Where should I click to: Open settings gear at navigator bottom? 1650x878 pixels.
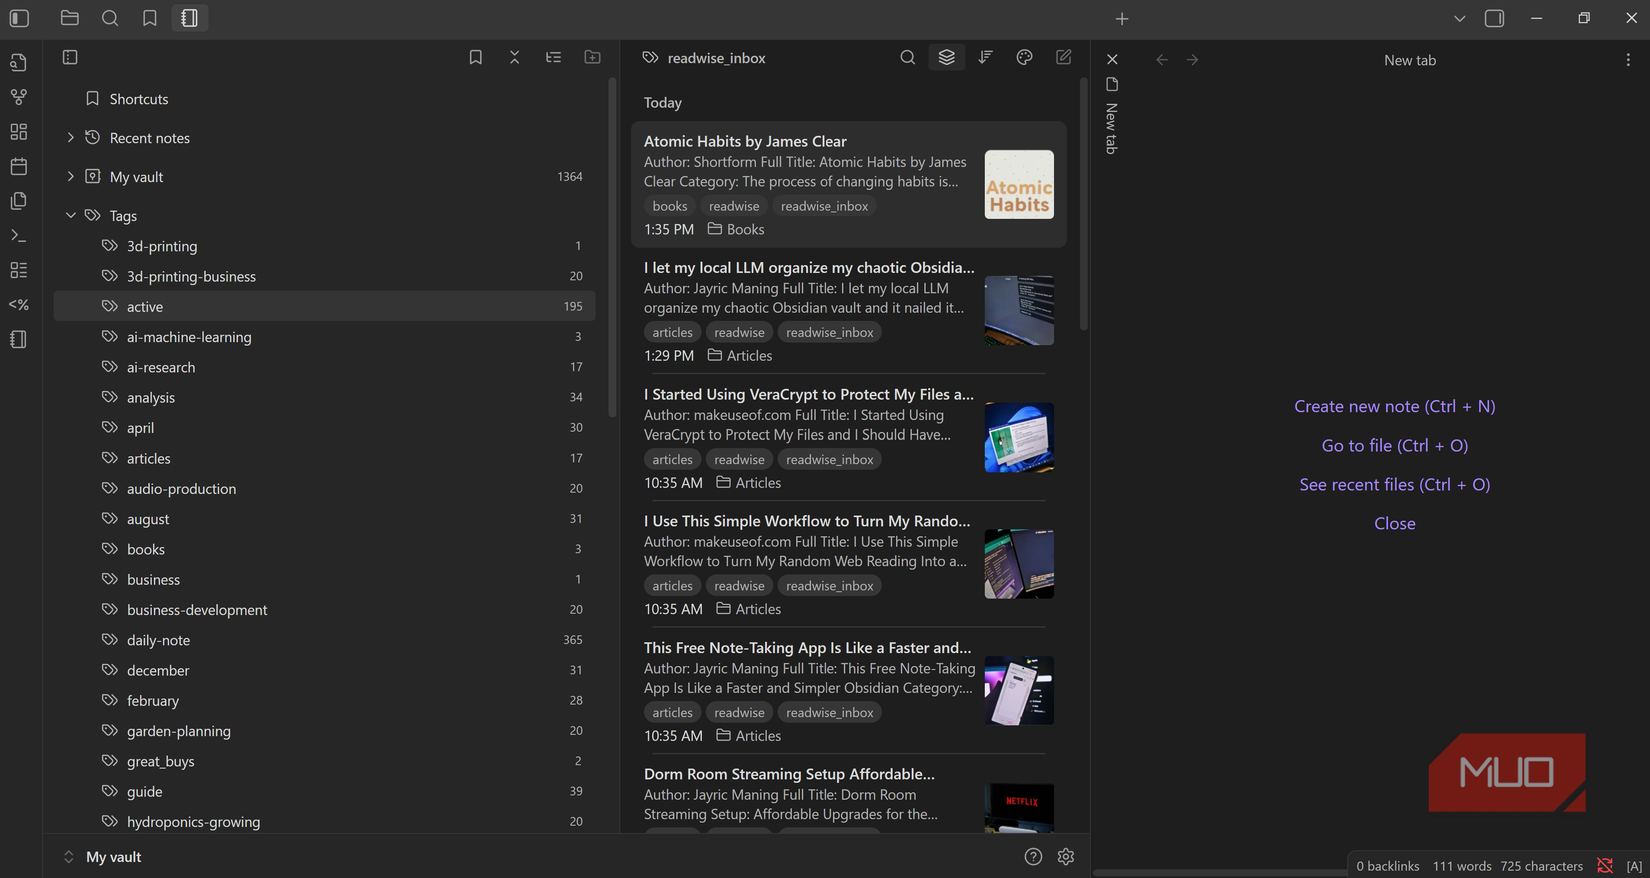[1066, 857]
